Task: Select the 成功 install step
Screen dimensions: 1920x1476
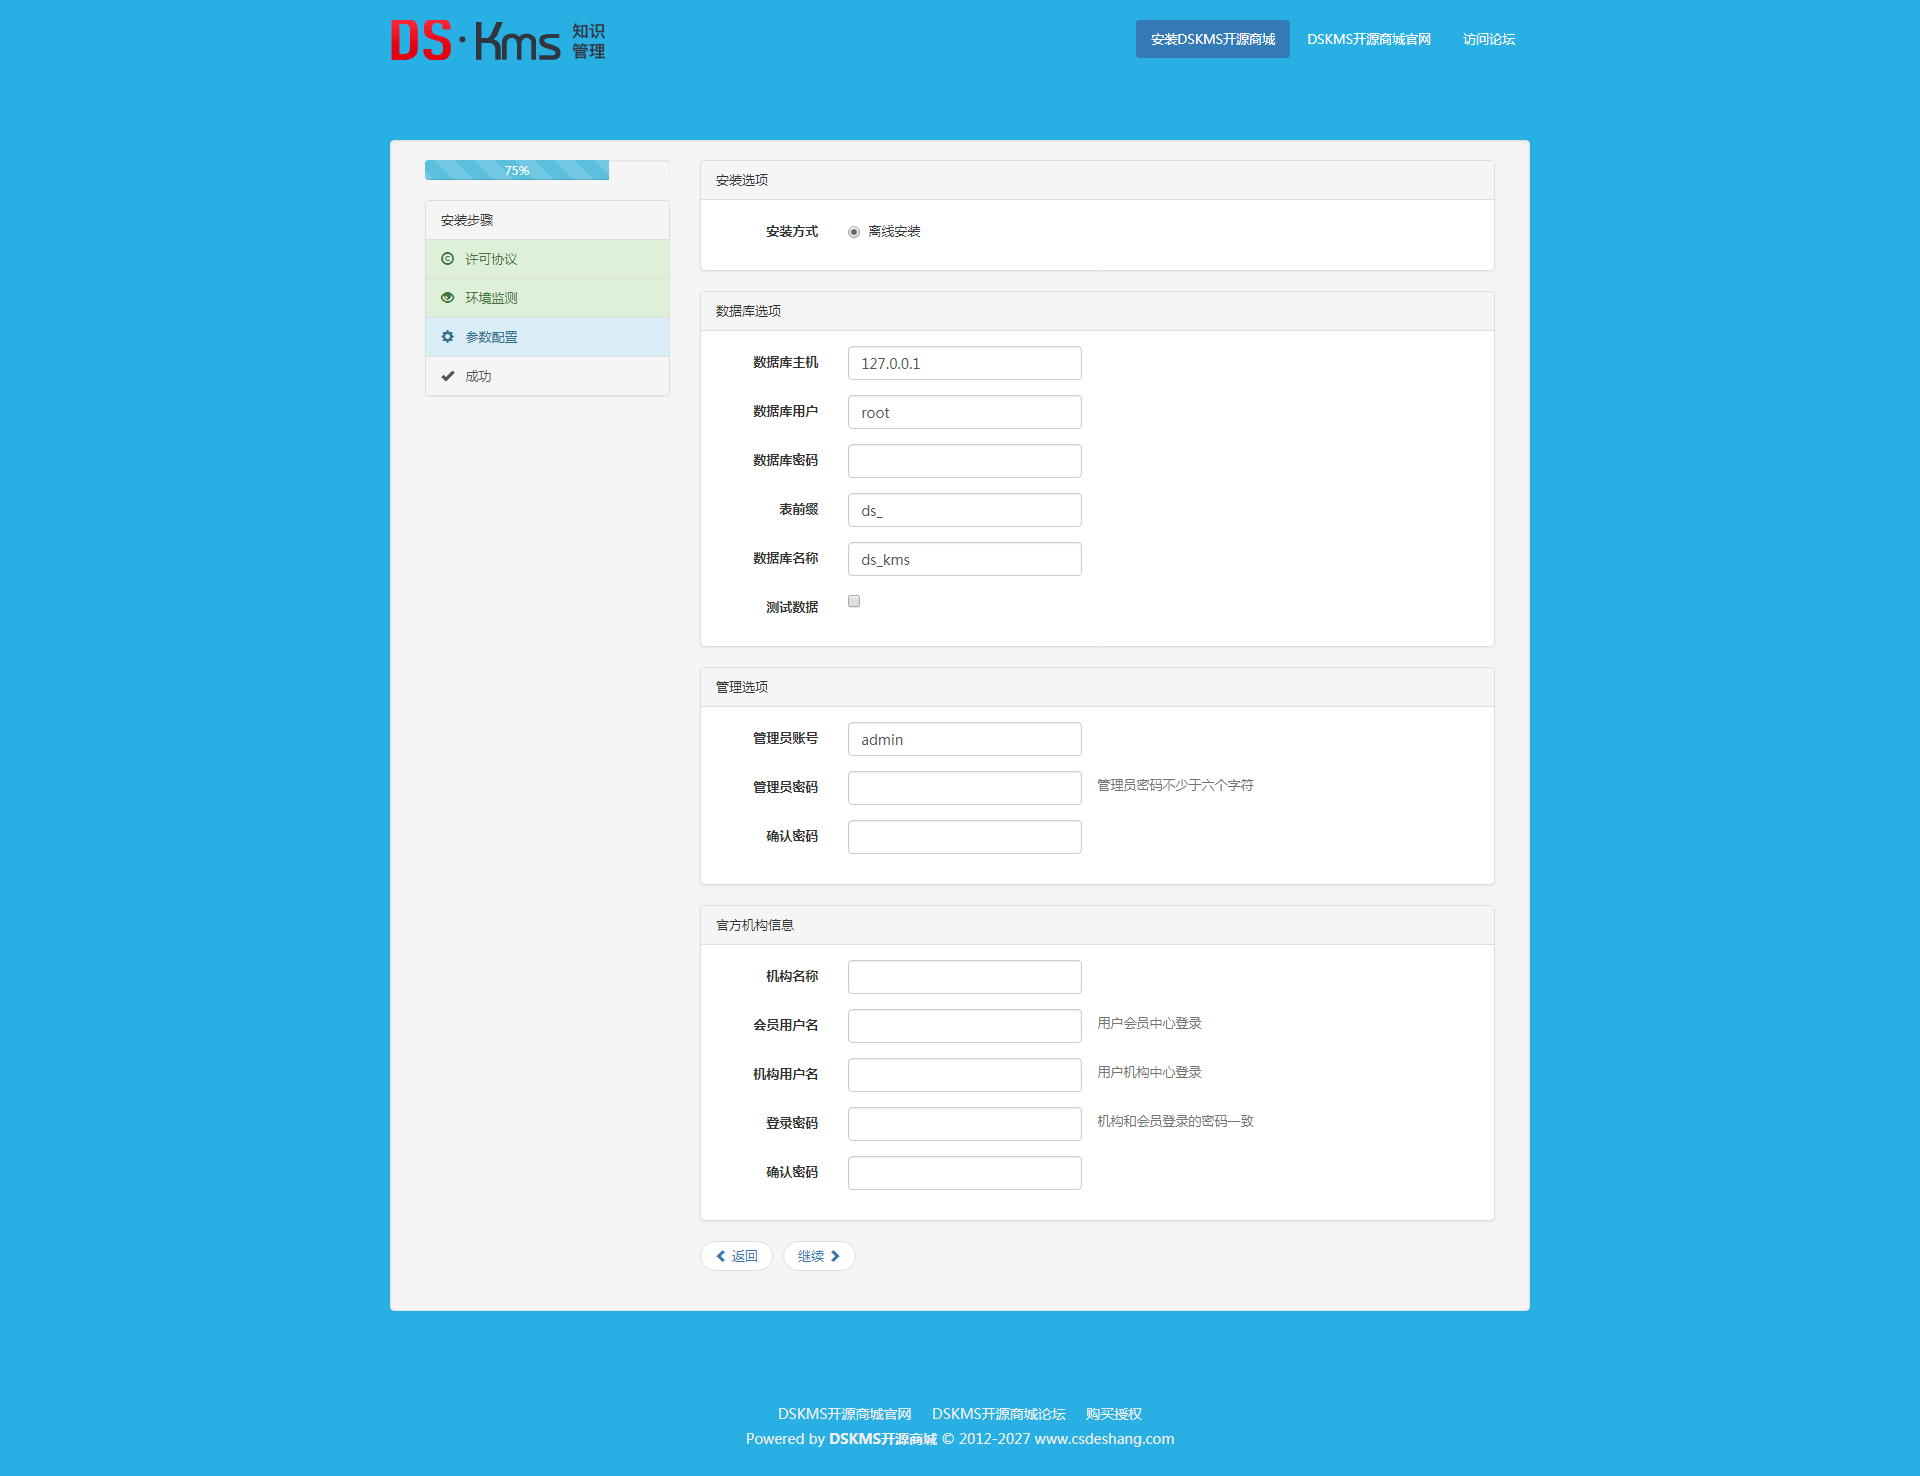Action: pyautogui.click(x=547, y=376)
